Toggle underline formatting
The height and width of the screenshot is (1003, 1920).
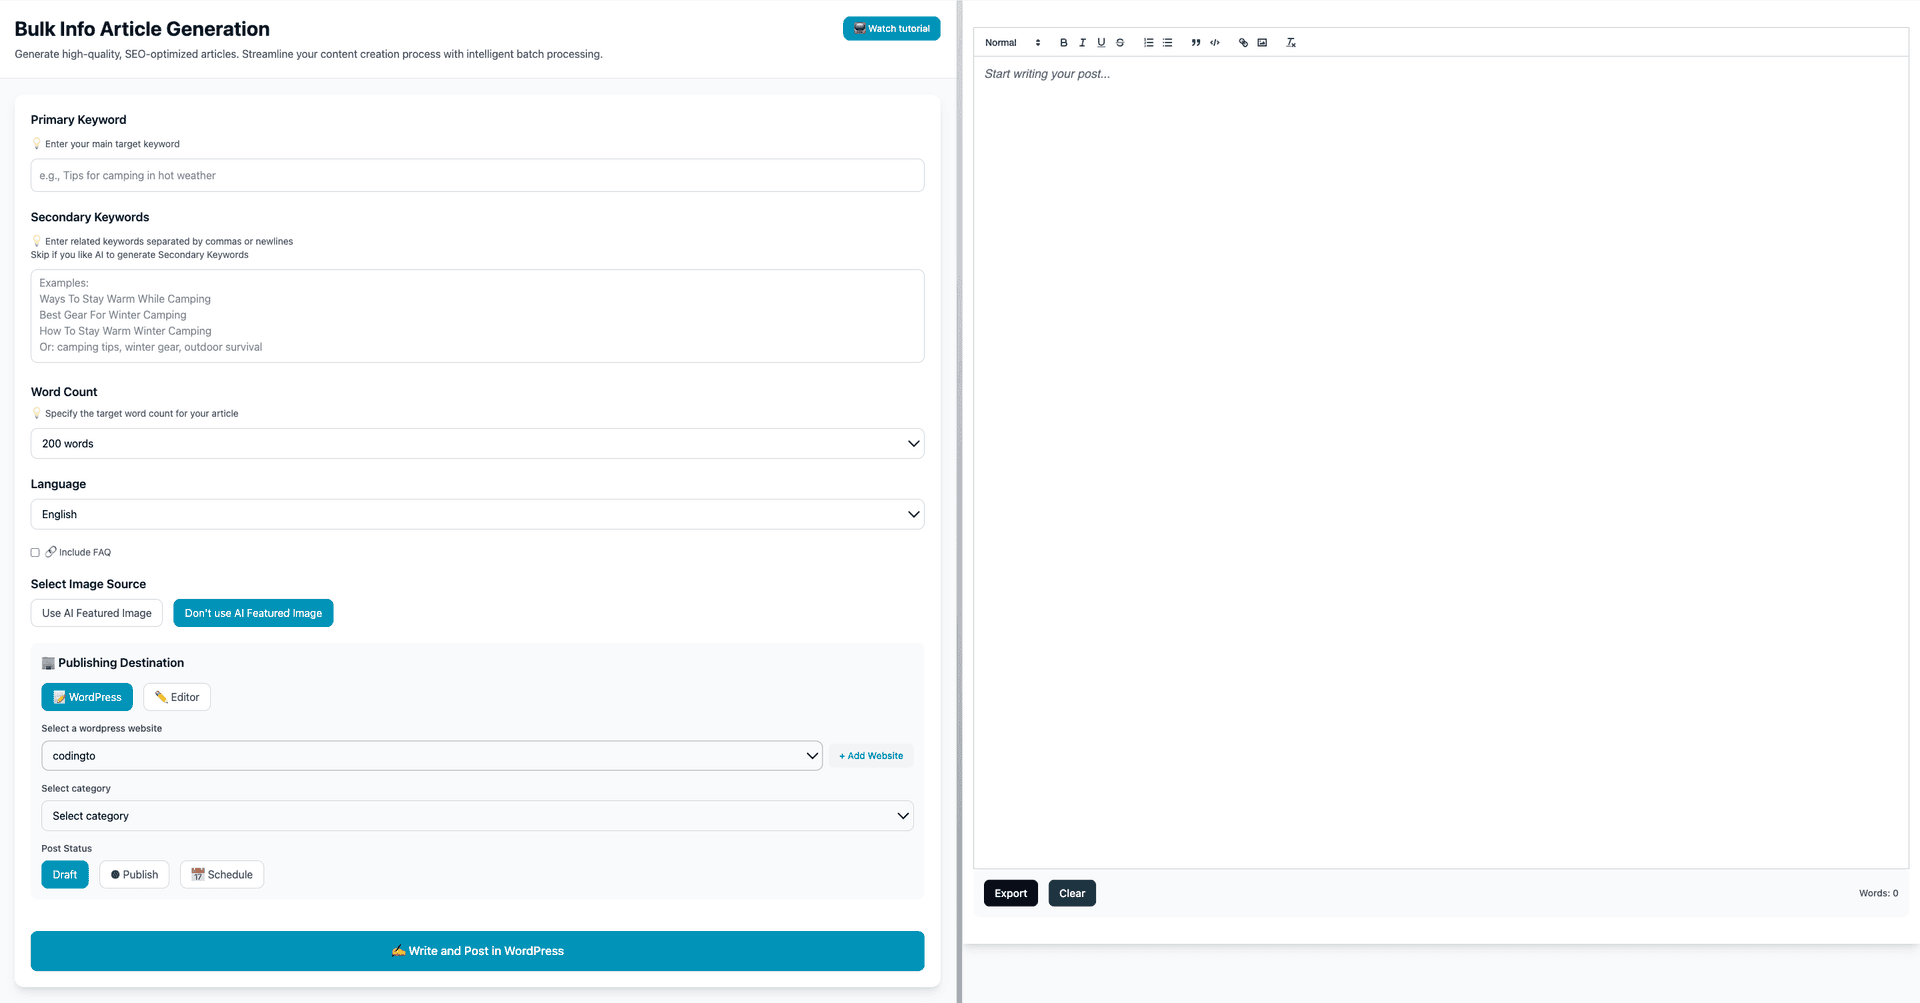click(x=1101, y=42)
